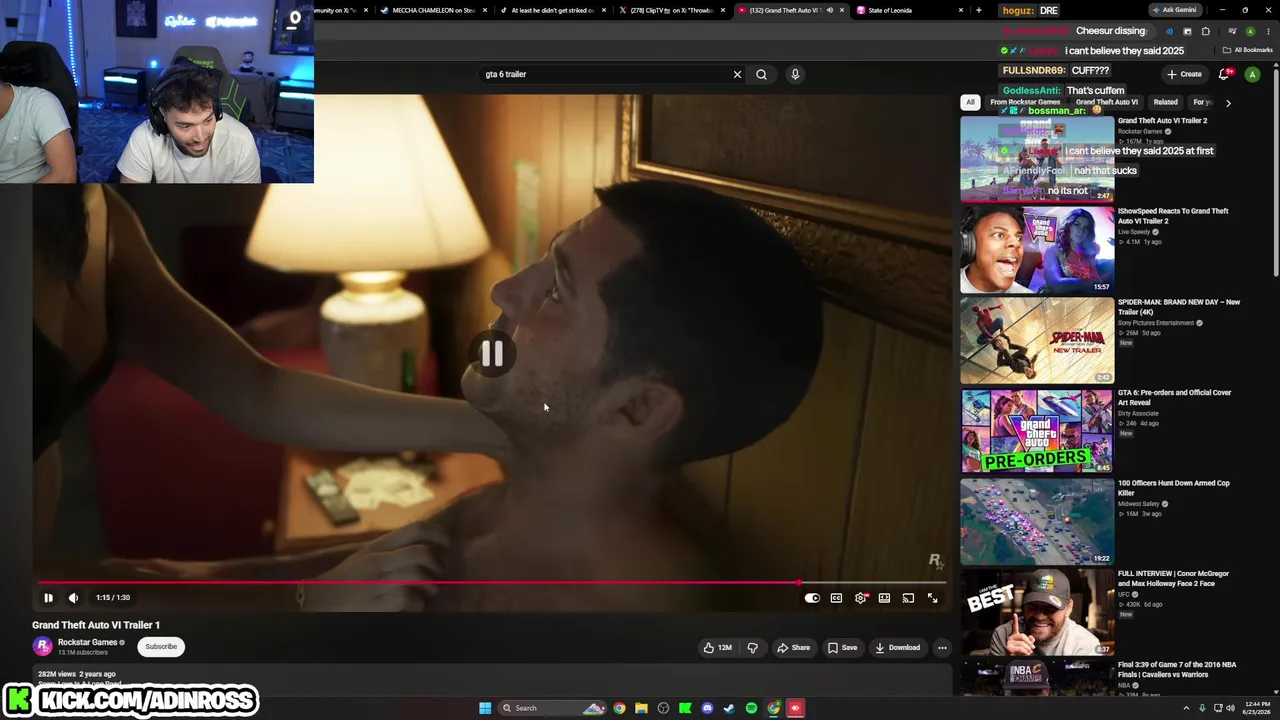Select the 'Related' filter chip
Viewport: 1280px width, 720px height.
tap(1165, 102)
